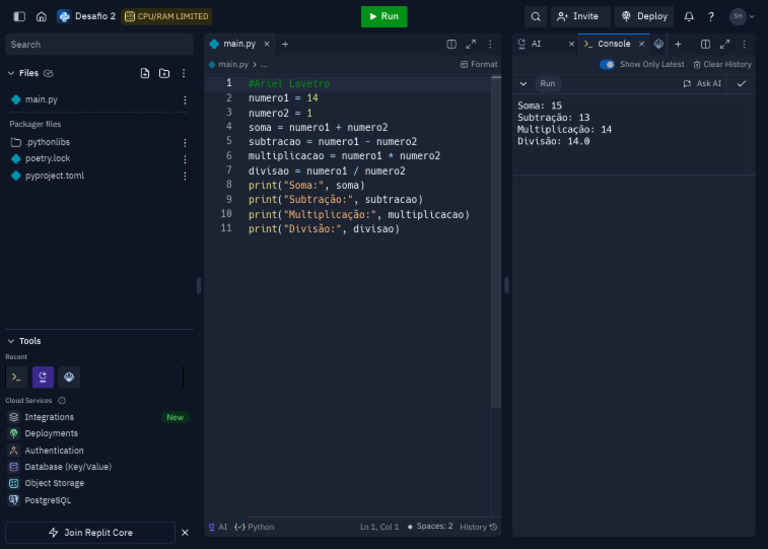Image resolution: width=768 pixels, height=549 pixels.
Task: Run the program with green Run button
Action: click(384, 16)
